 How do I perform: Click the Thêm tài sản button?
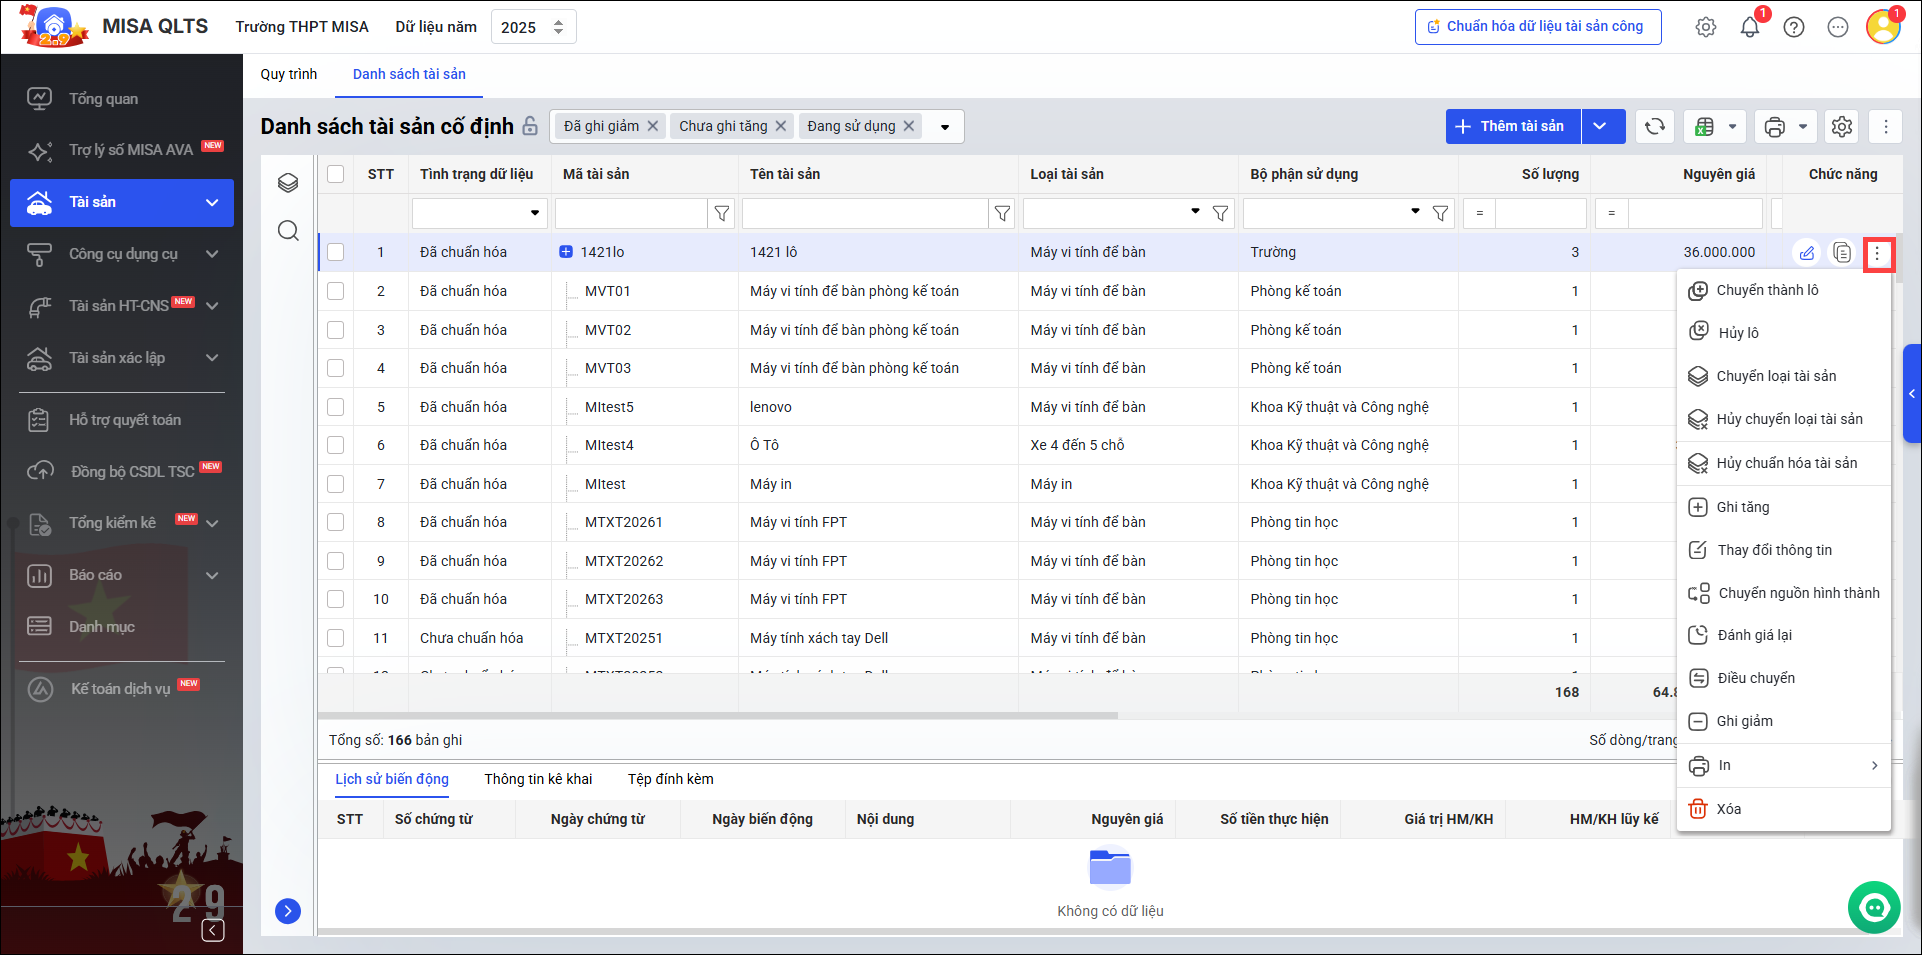1512,127
